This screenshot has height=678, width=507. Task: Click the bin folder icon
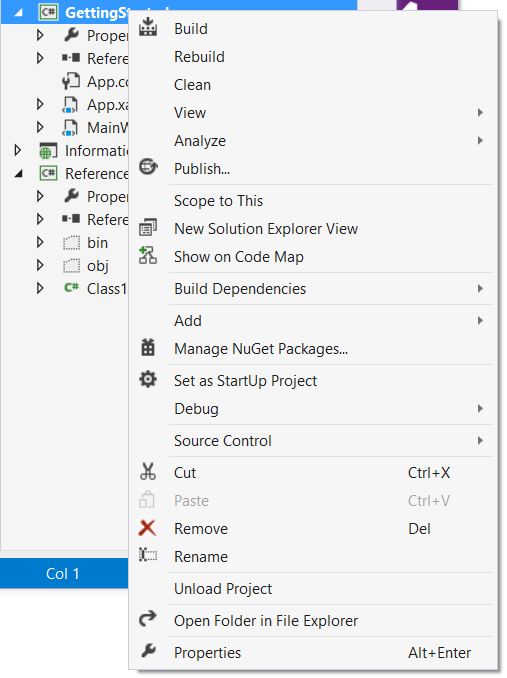click(71, 243)
